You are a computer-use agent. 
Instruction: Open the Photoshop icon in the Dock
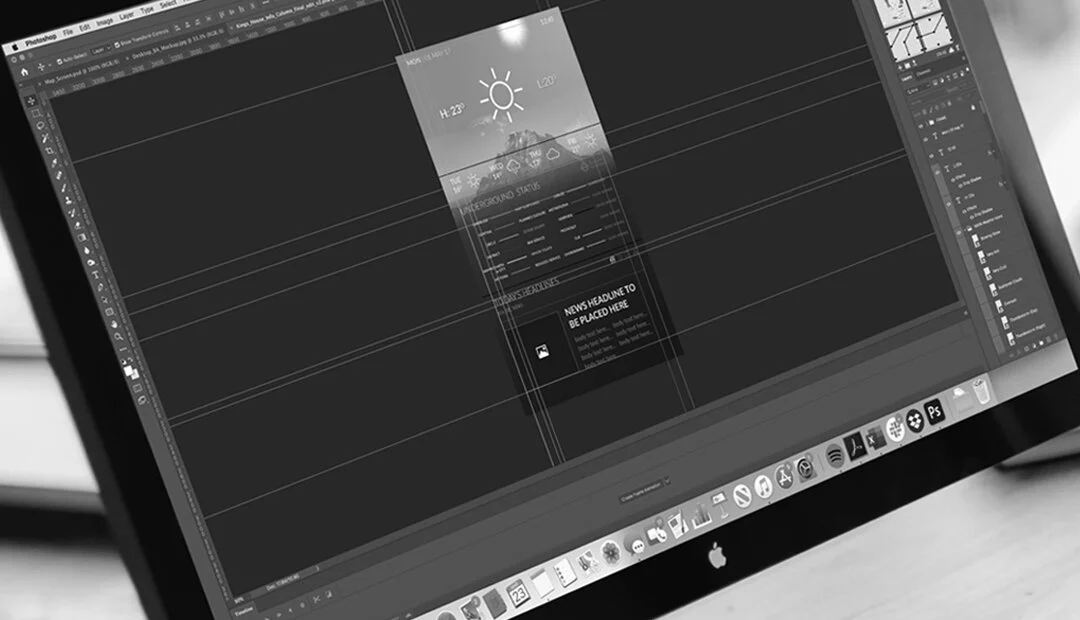(934, 412)
